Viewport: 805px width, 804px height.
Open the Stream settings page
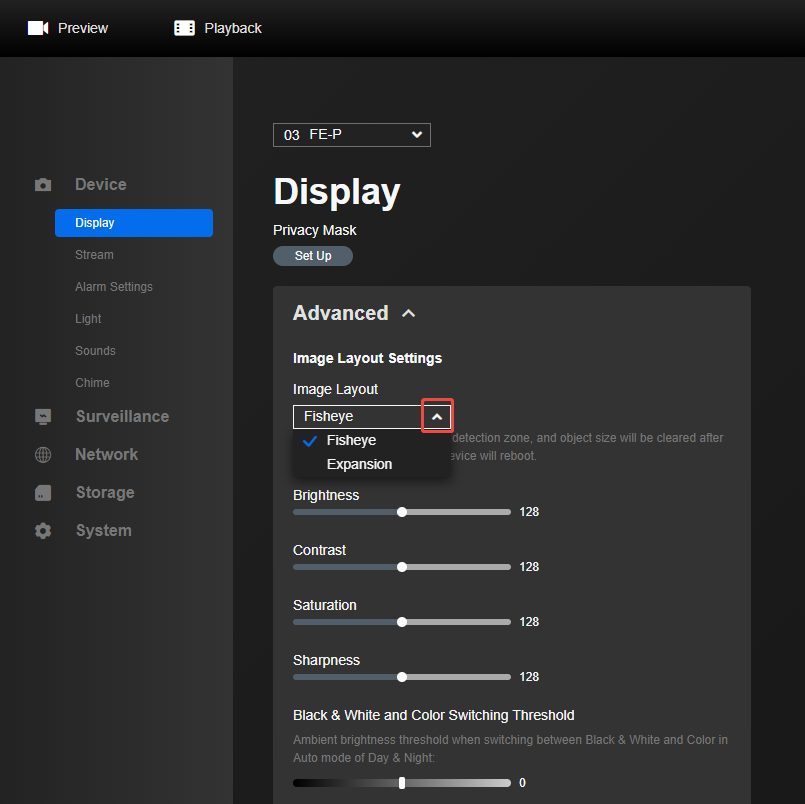94,255
